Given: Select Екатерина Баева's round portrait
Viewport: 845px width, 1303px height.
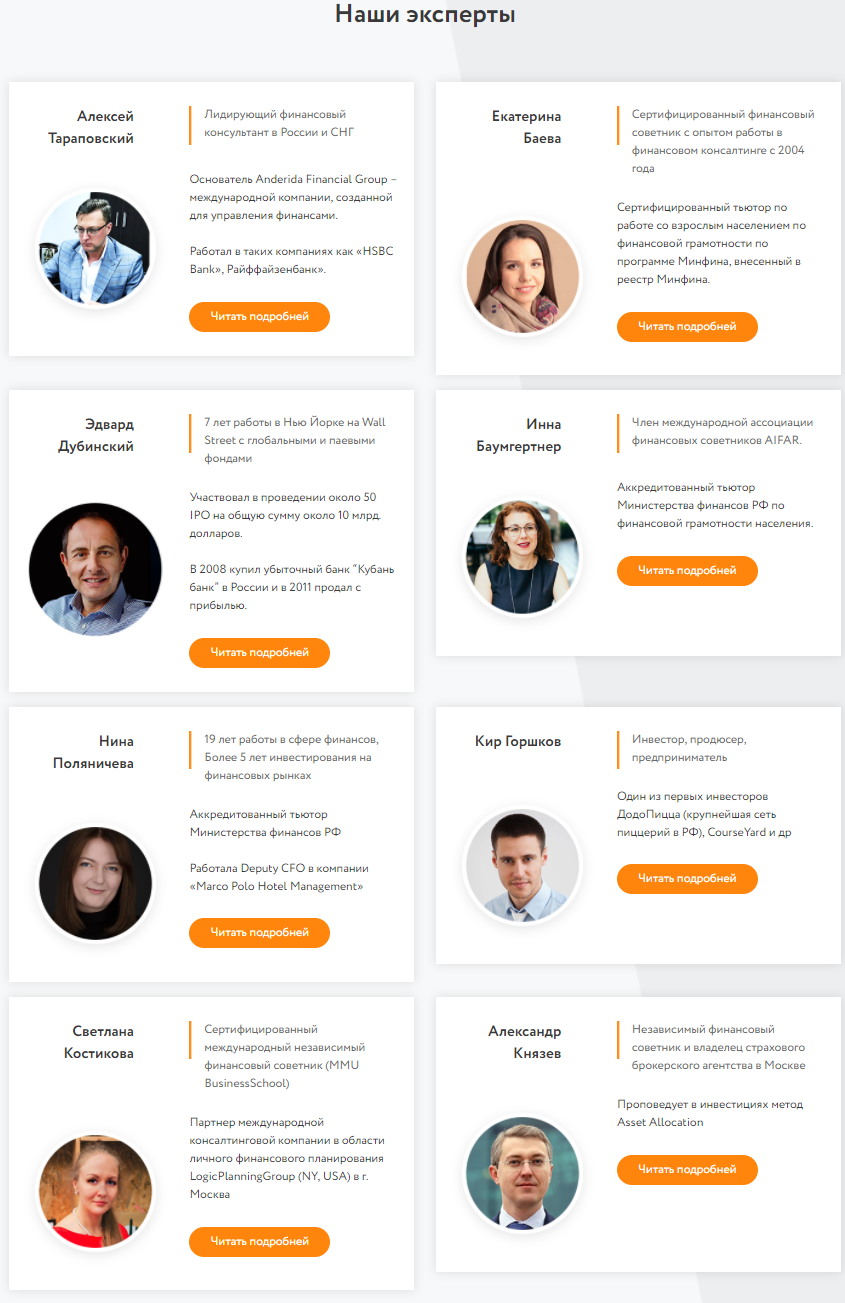Looking at the screenshot, I should click(x=523, y=277).
